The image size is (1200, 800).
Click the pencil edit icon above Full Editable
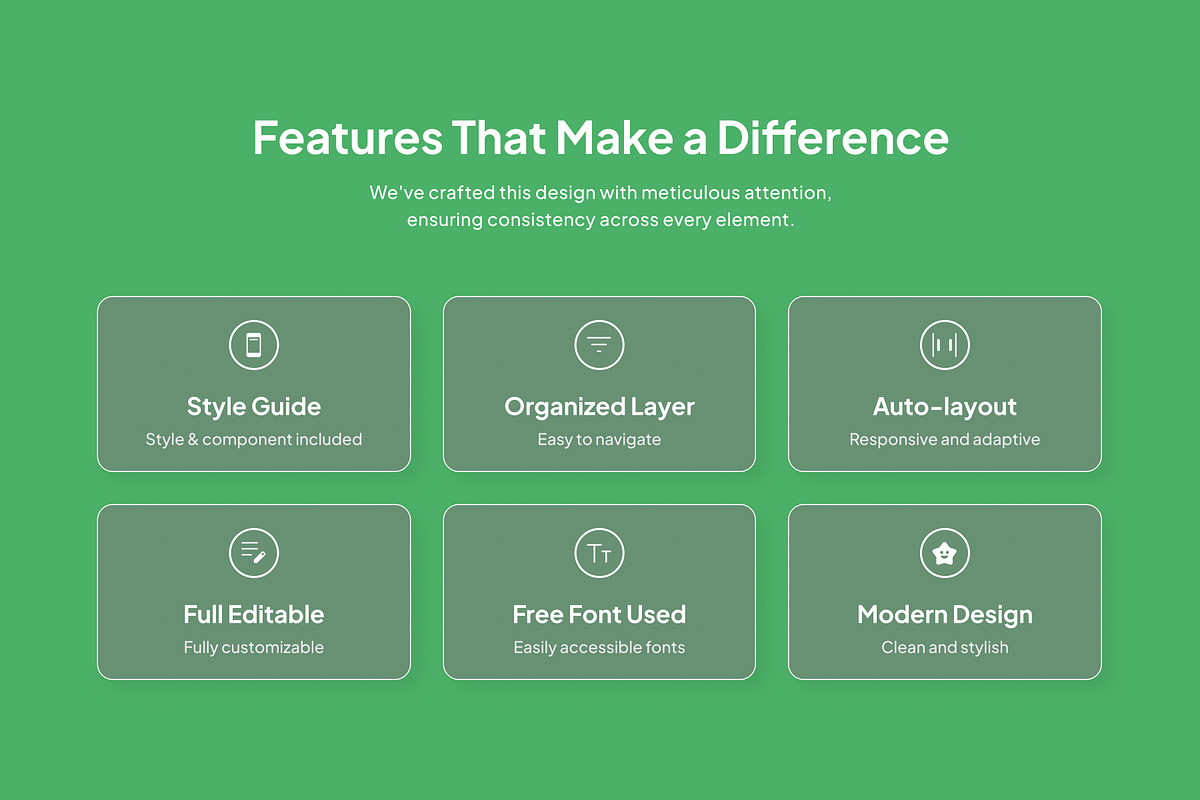[x=254, y=553]
